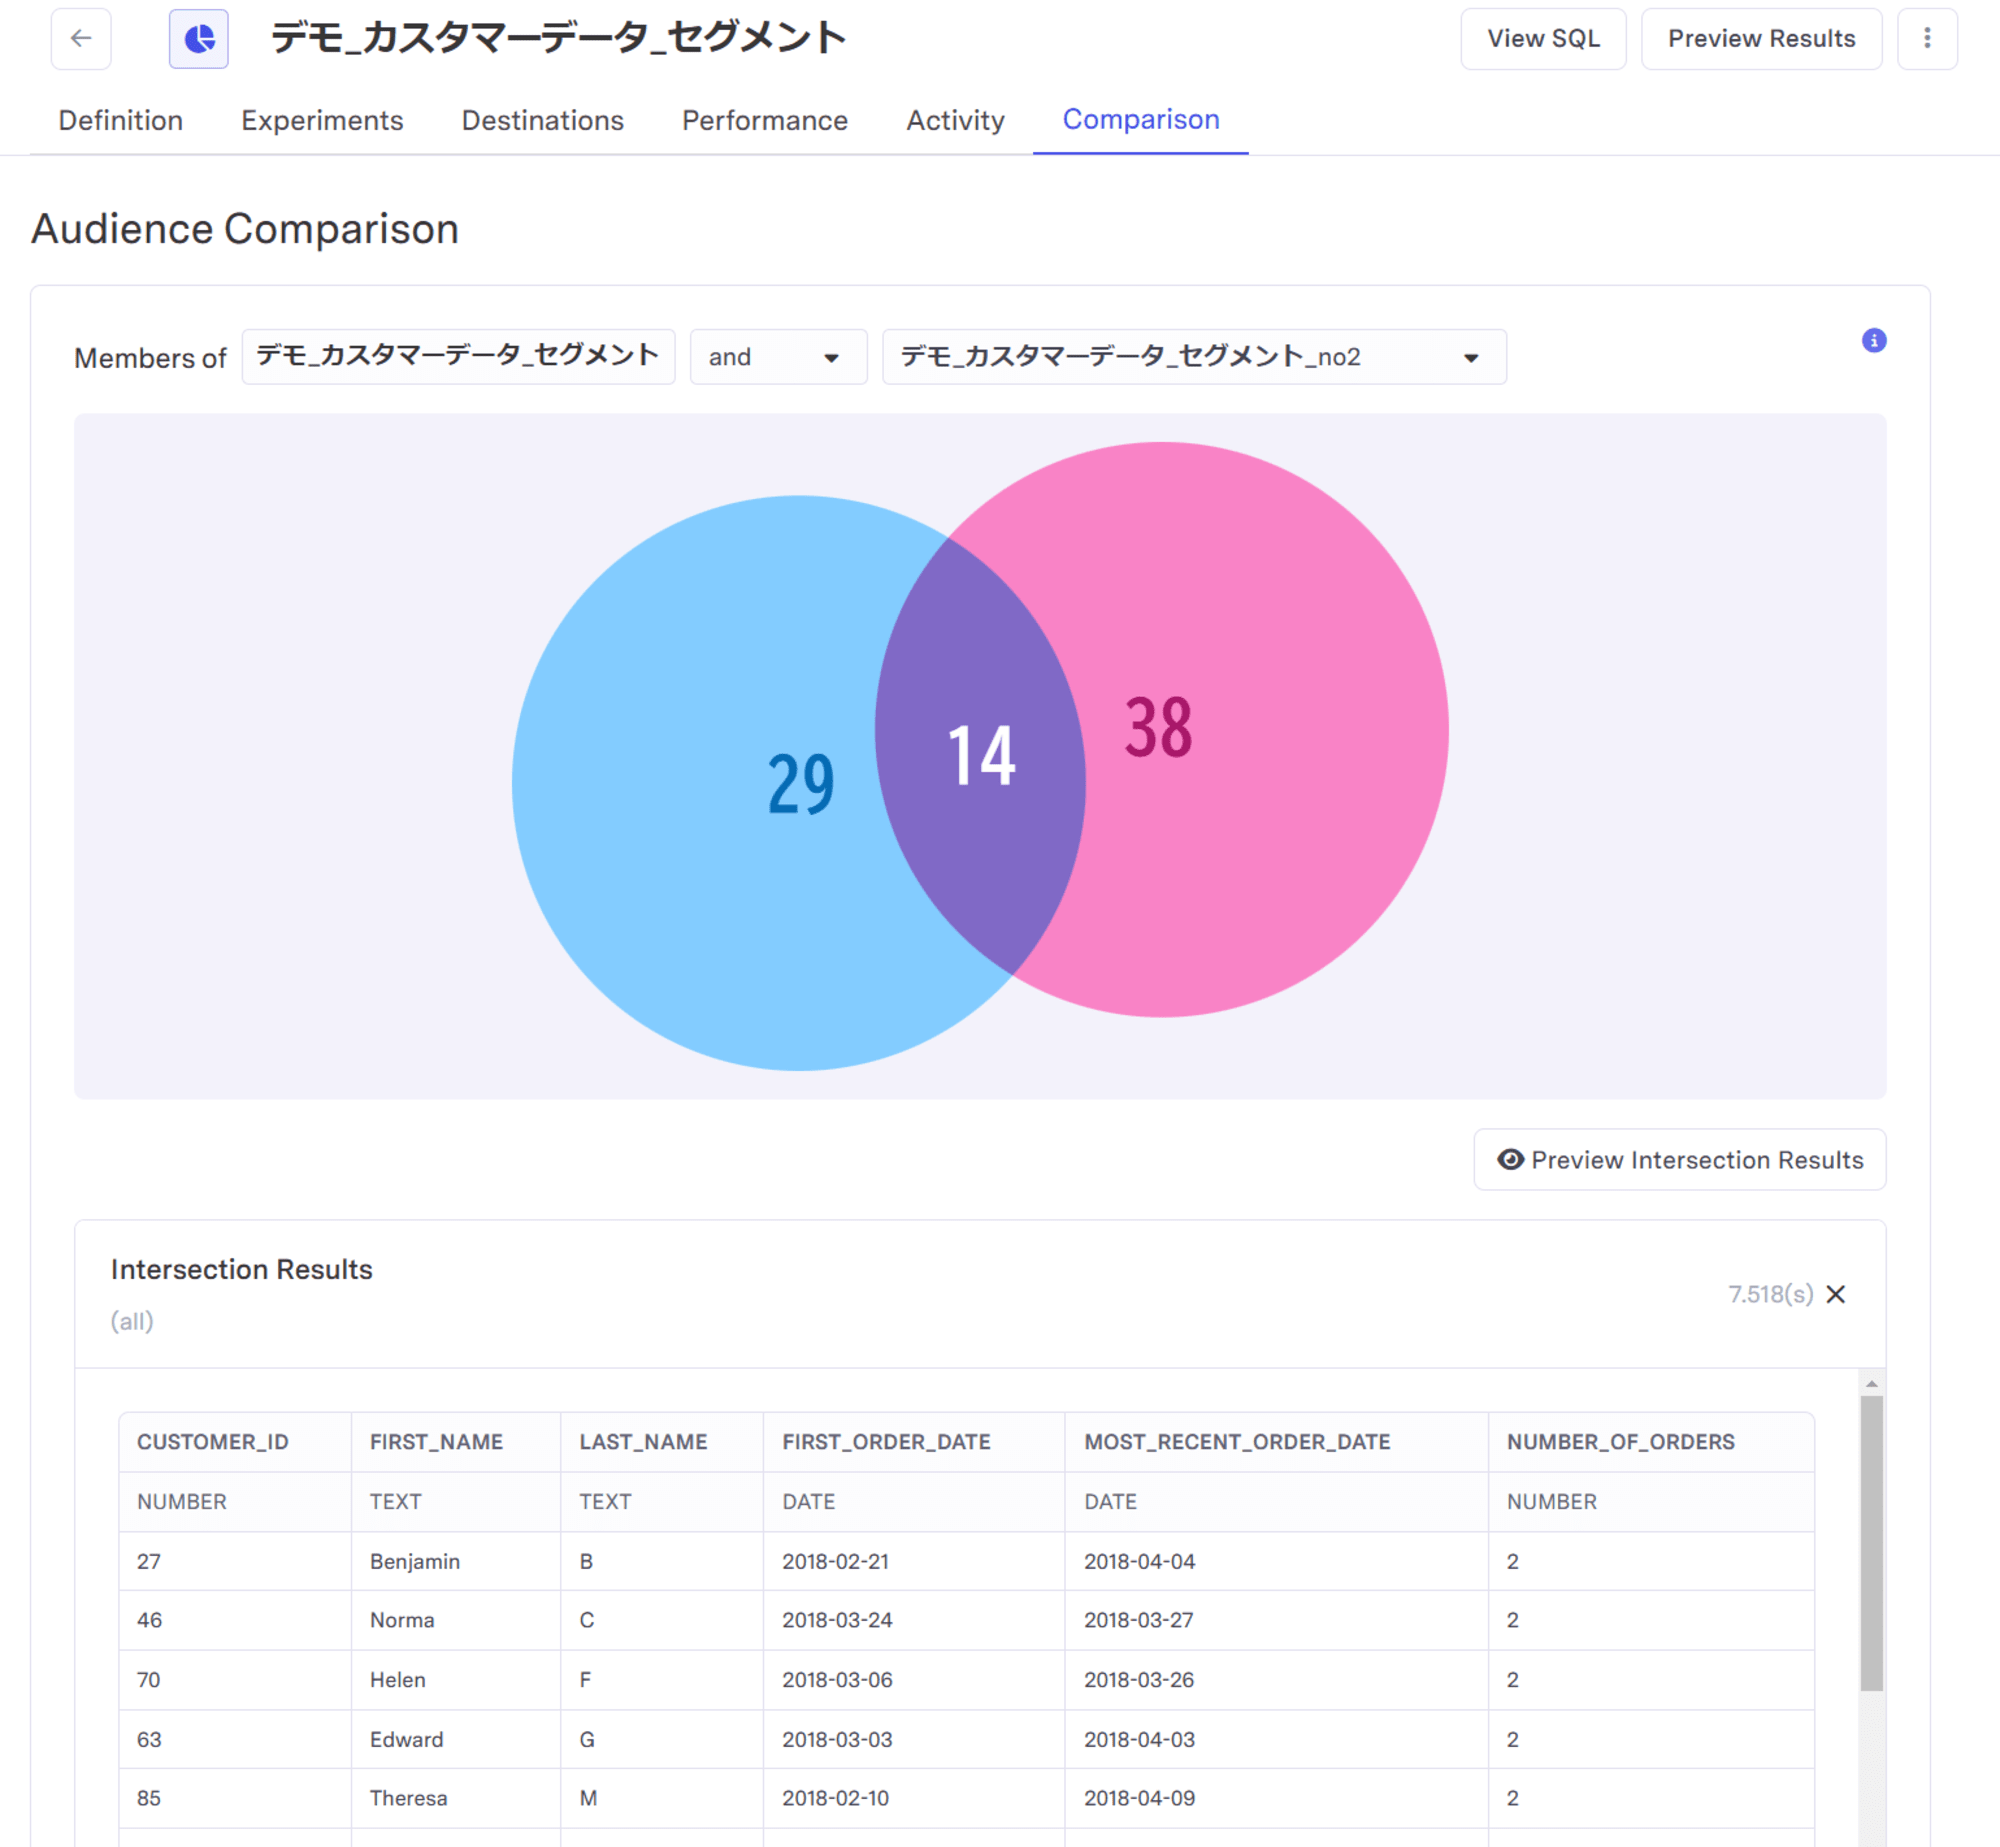The width and height of the screenshot is (2000, 1847).
Task: Click the Audience Comparison heading
Action: 245,229
